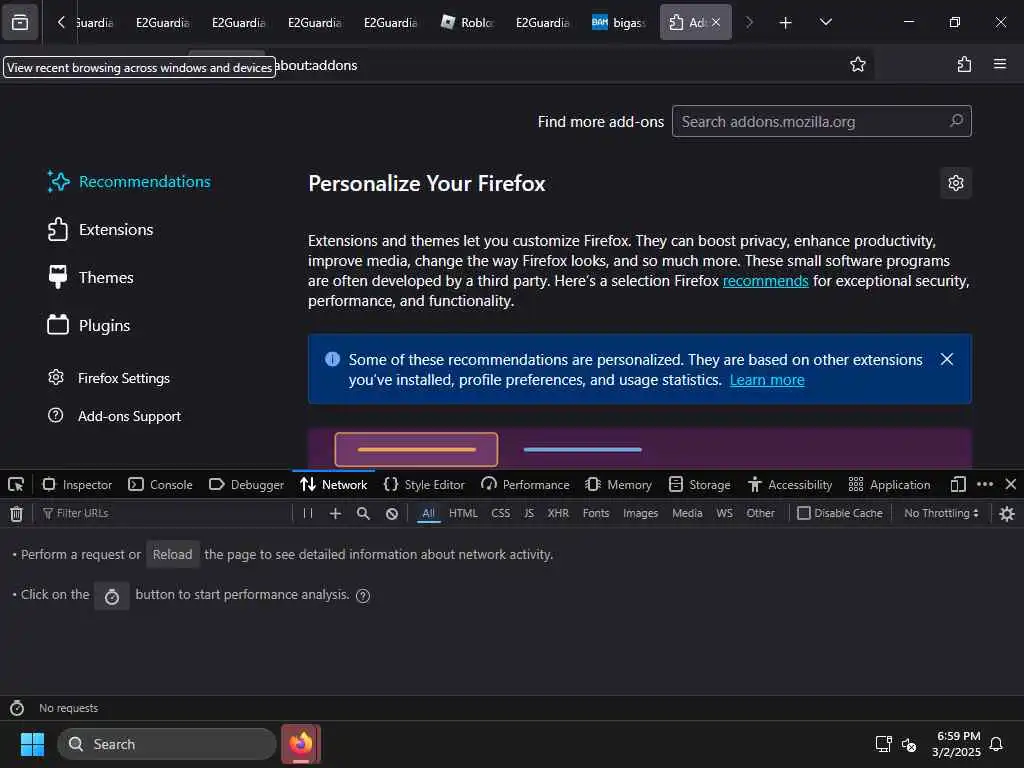Image resolution: width=1024 pixels, height=768 pixels.
Task: Filter requests by XHR
Action: [558, 513]
